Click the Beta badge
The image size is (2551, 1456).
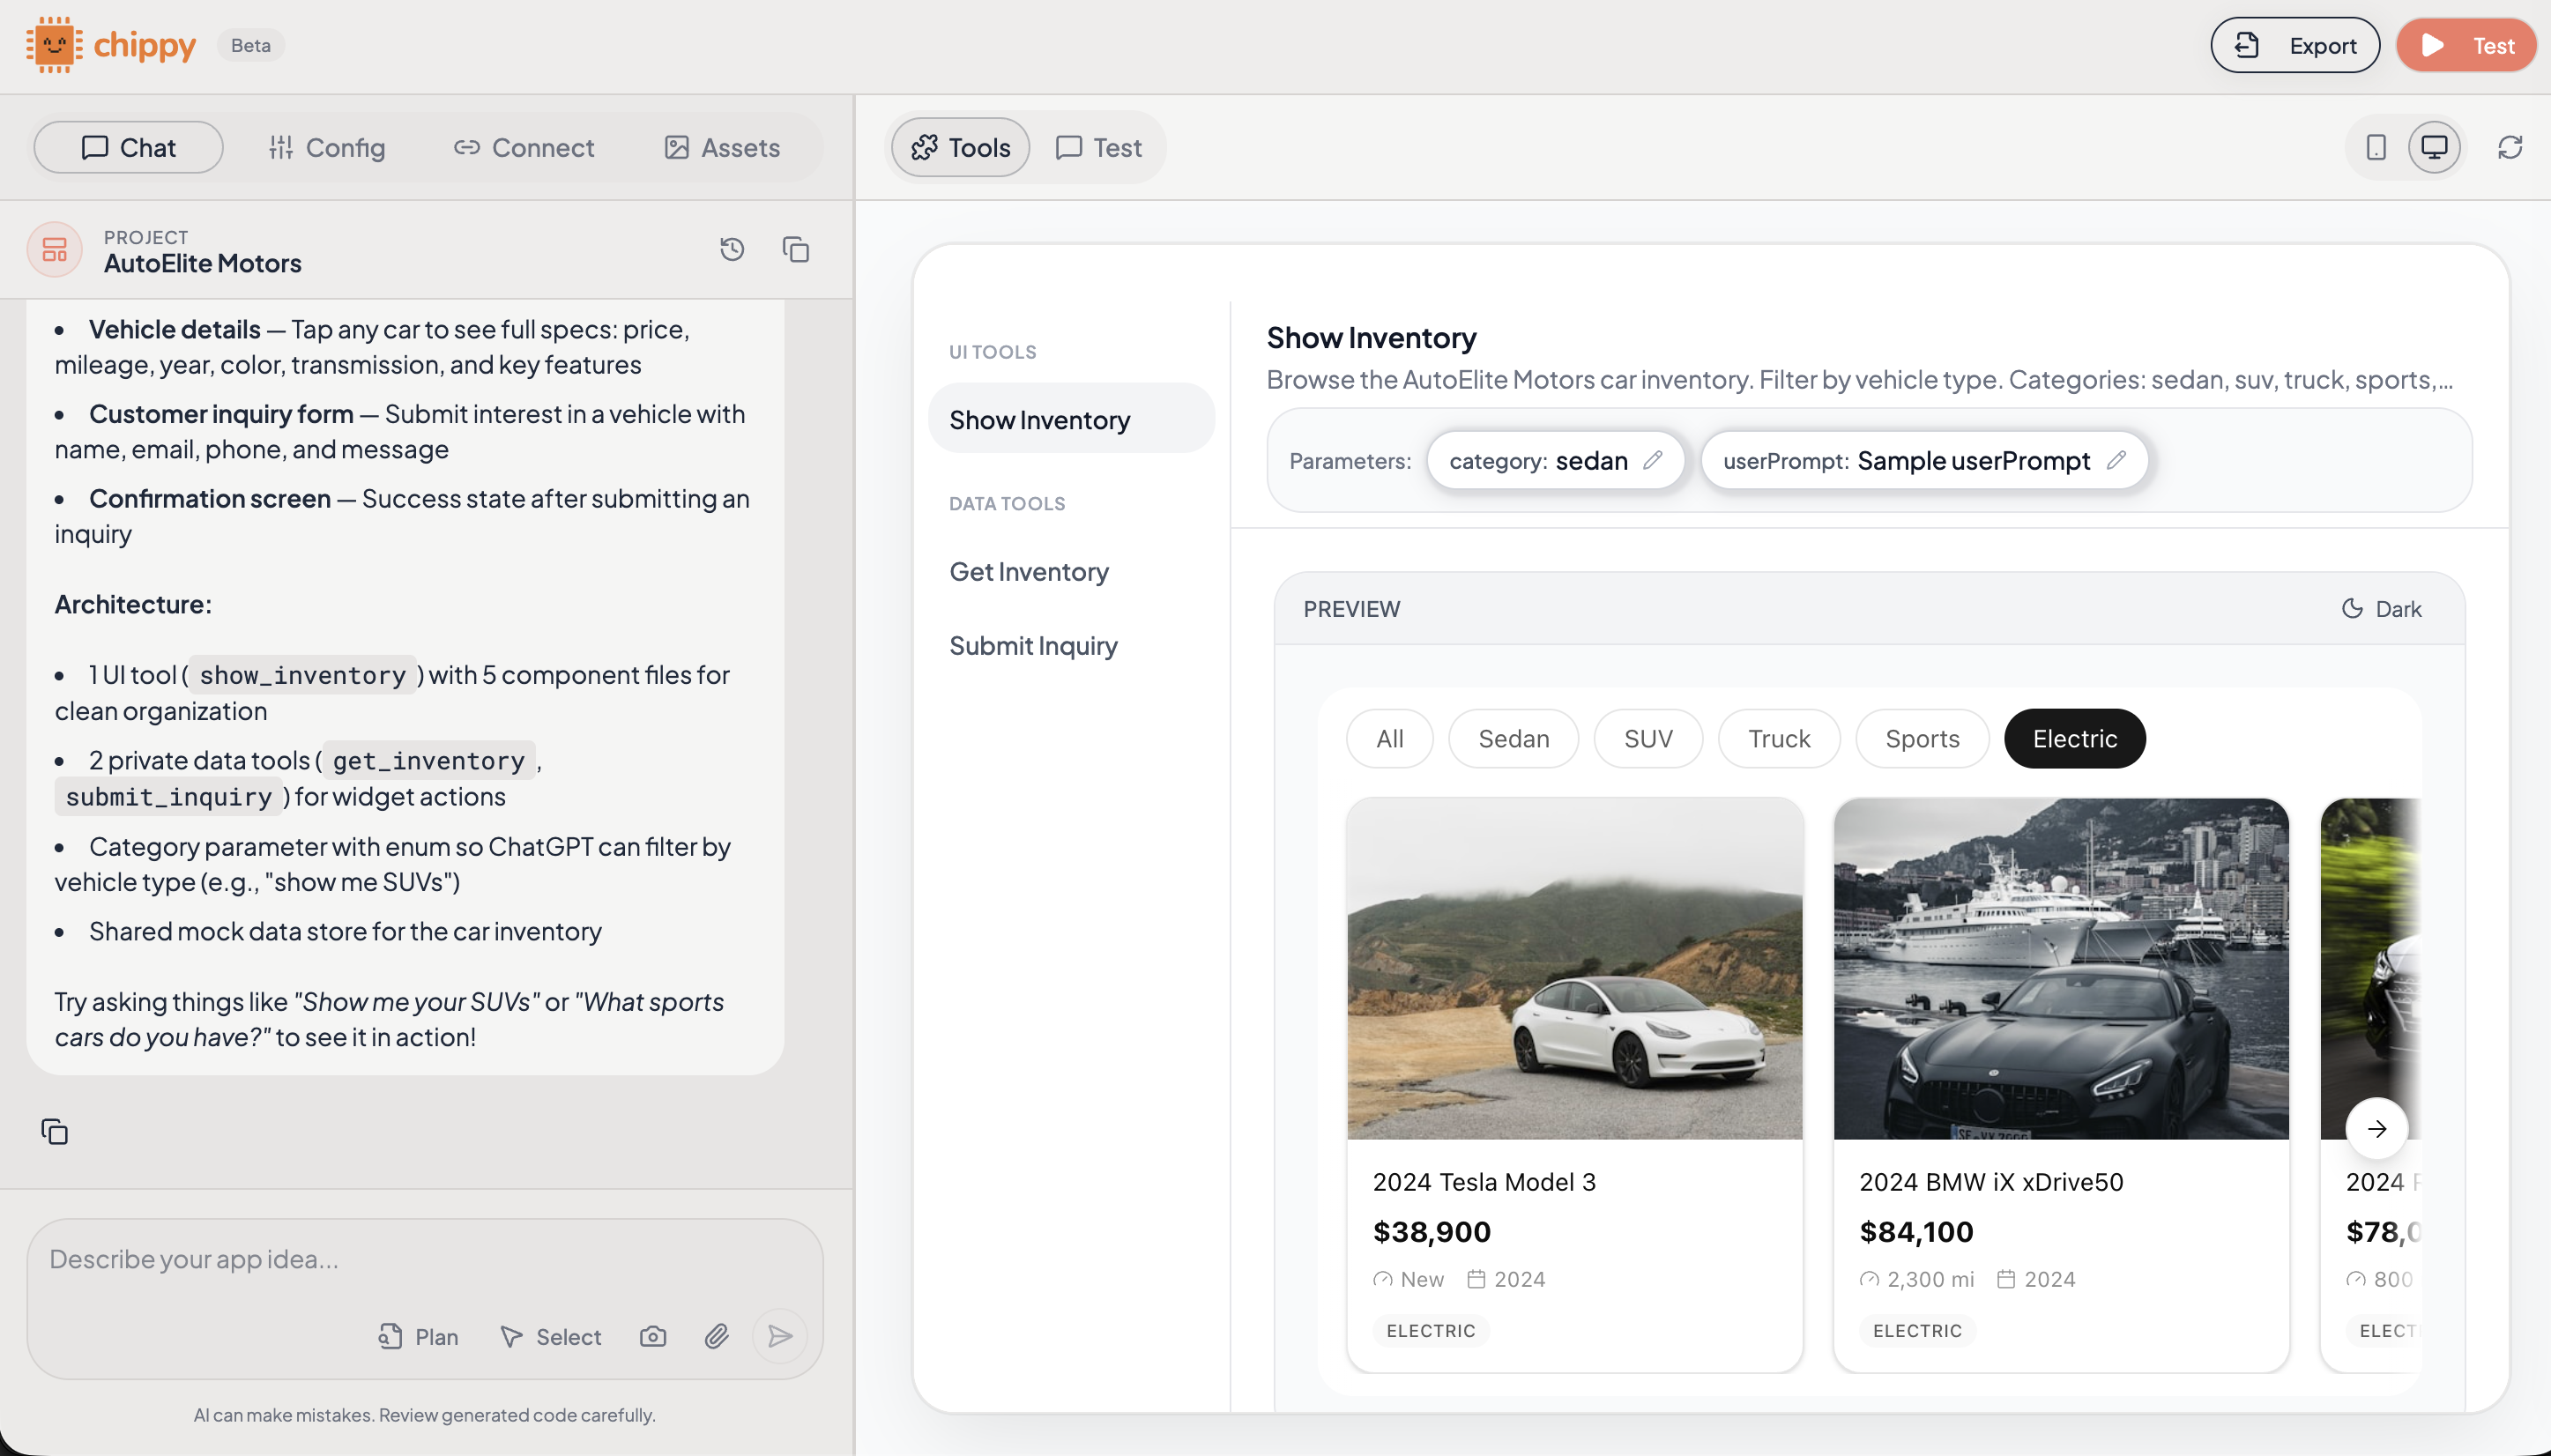250,45
